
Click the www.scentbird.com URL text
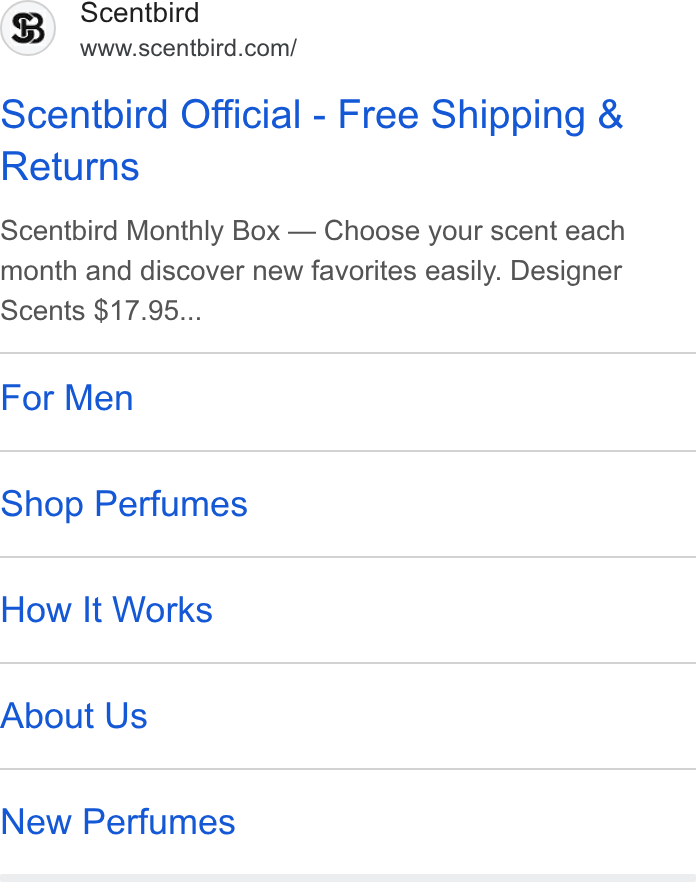click(188, 48)
